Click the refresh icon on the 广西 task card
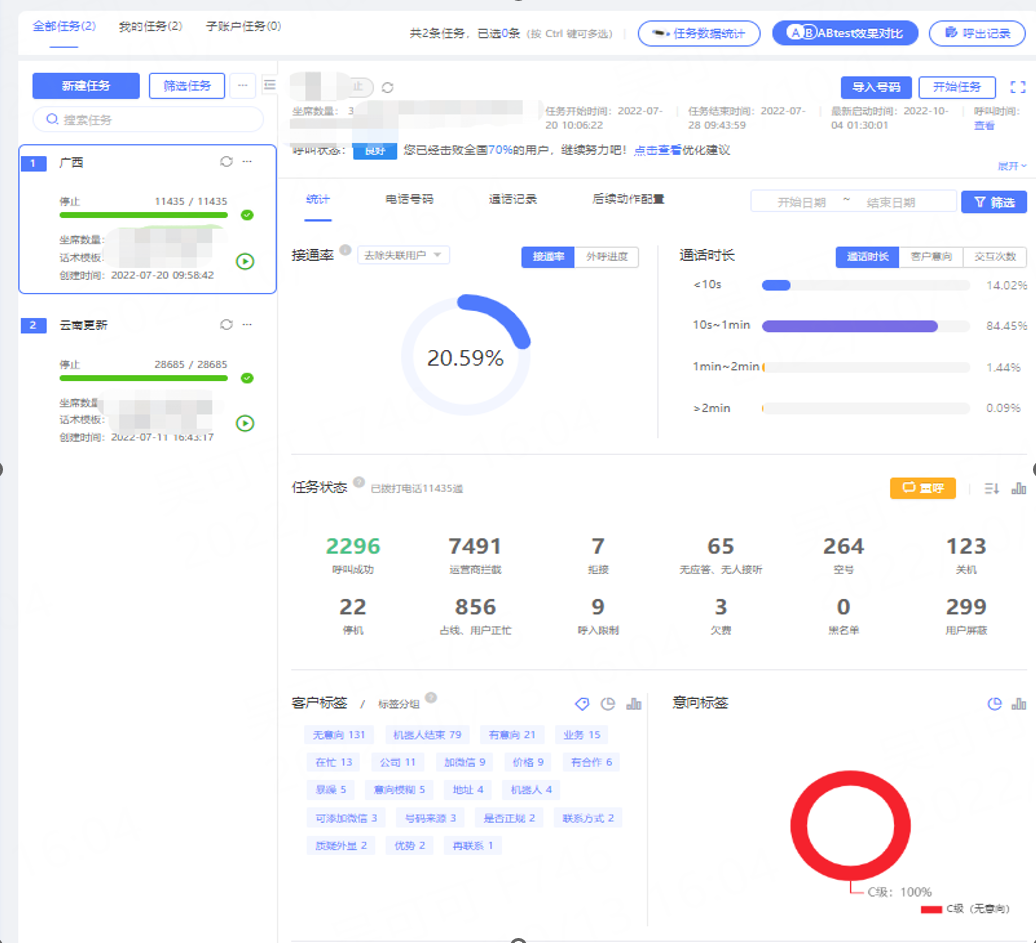 pyautogui.click(x=226, y=162)
